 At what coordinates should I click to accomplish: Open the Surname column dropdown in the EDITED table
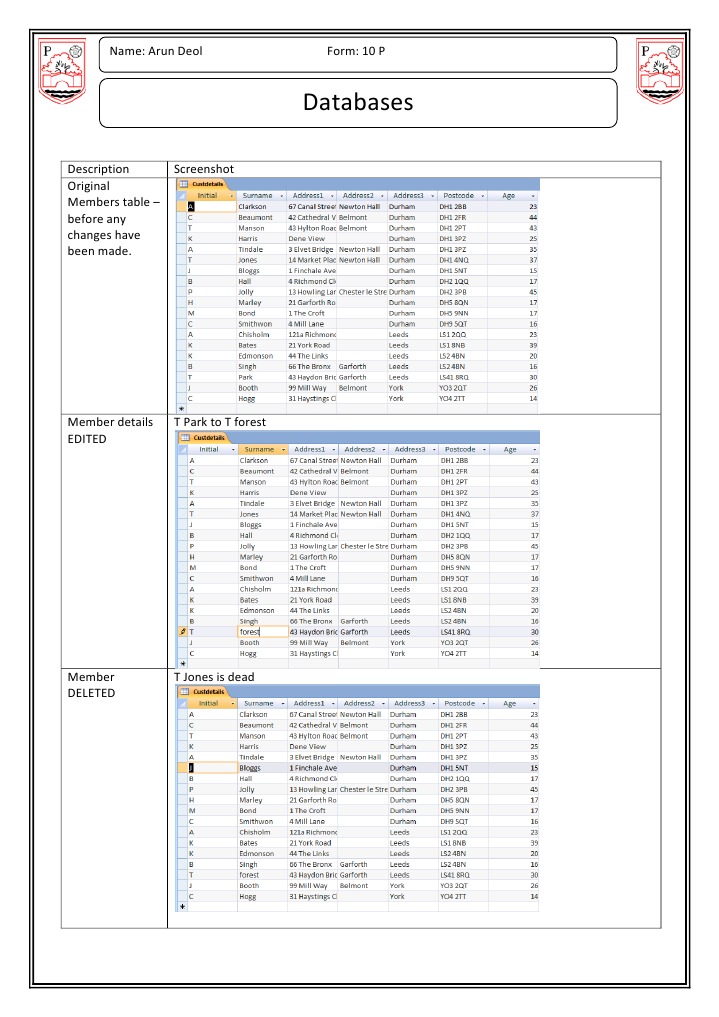coord(283,449)
